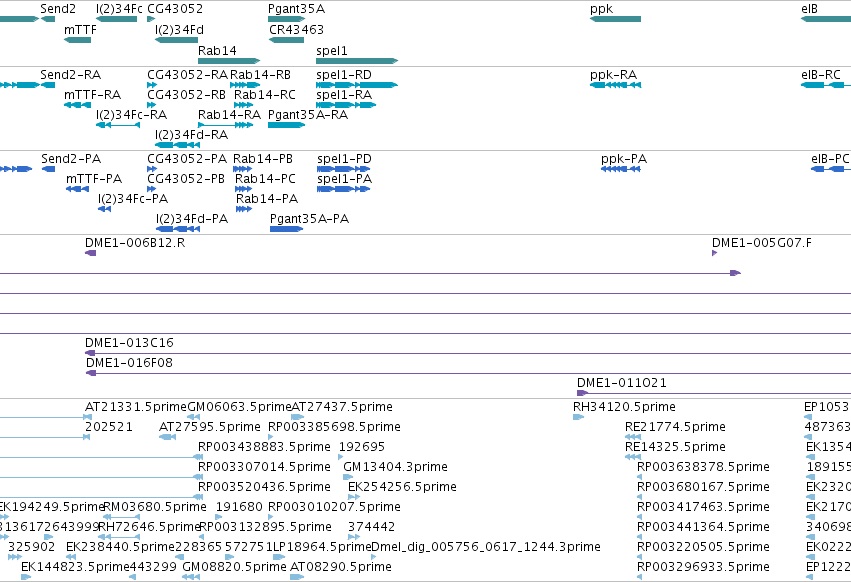Click the RP003638378.5prime marker
The image size is (851, 582).
(639, 477)
